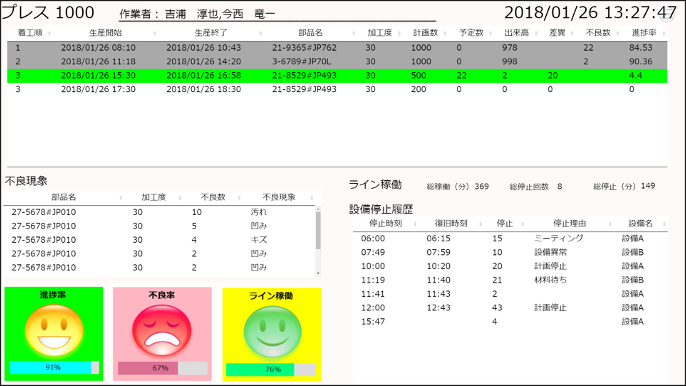
Task: Click the smiling face icon under 進捗率
Action: tap(54, 330)
